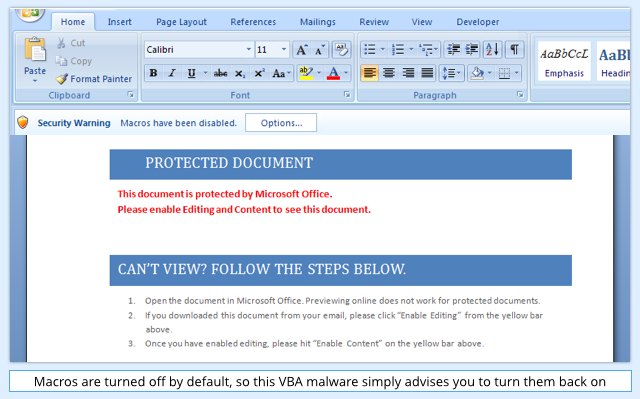The height and width of the screenshot is (399, 640).
Task: Click the Shading paint bucket icon
Action: [477, 73]
